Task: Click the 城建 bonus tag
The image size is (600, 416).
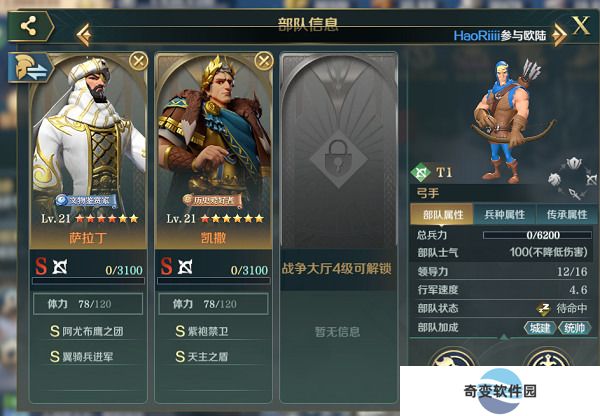Action: 540,328
